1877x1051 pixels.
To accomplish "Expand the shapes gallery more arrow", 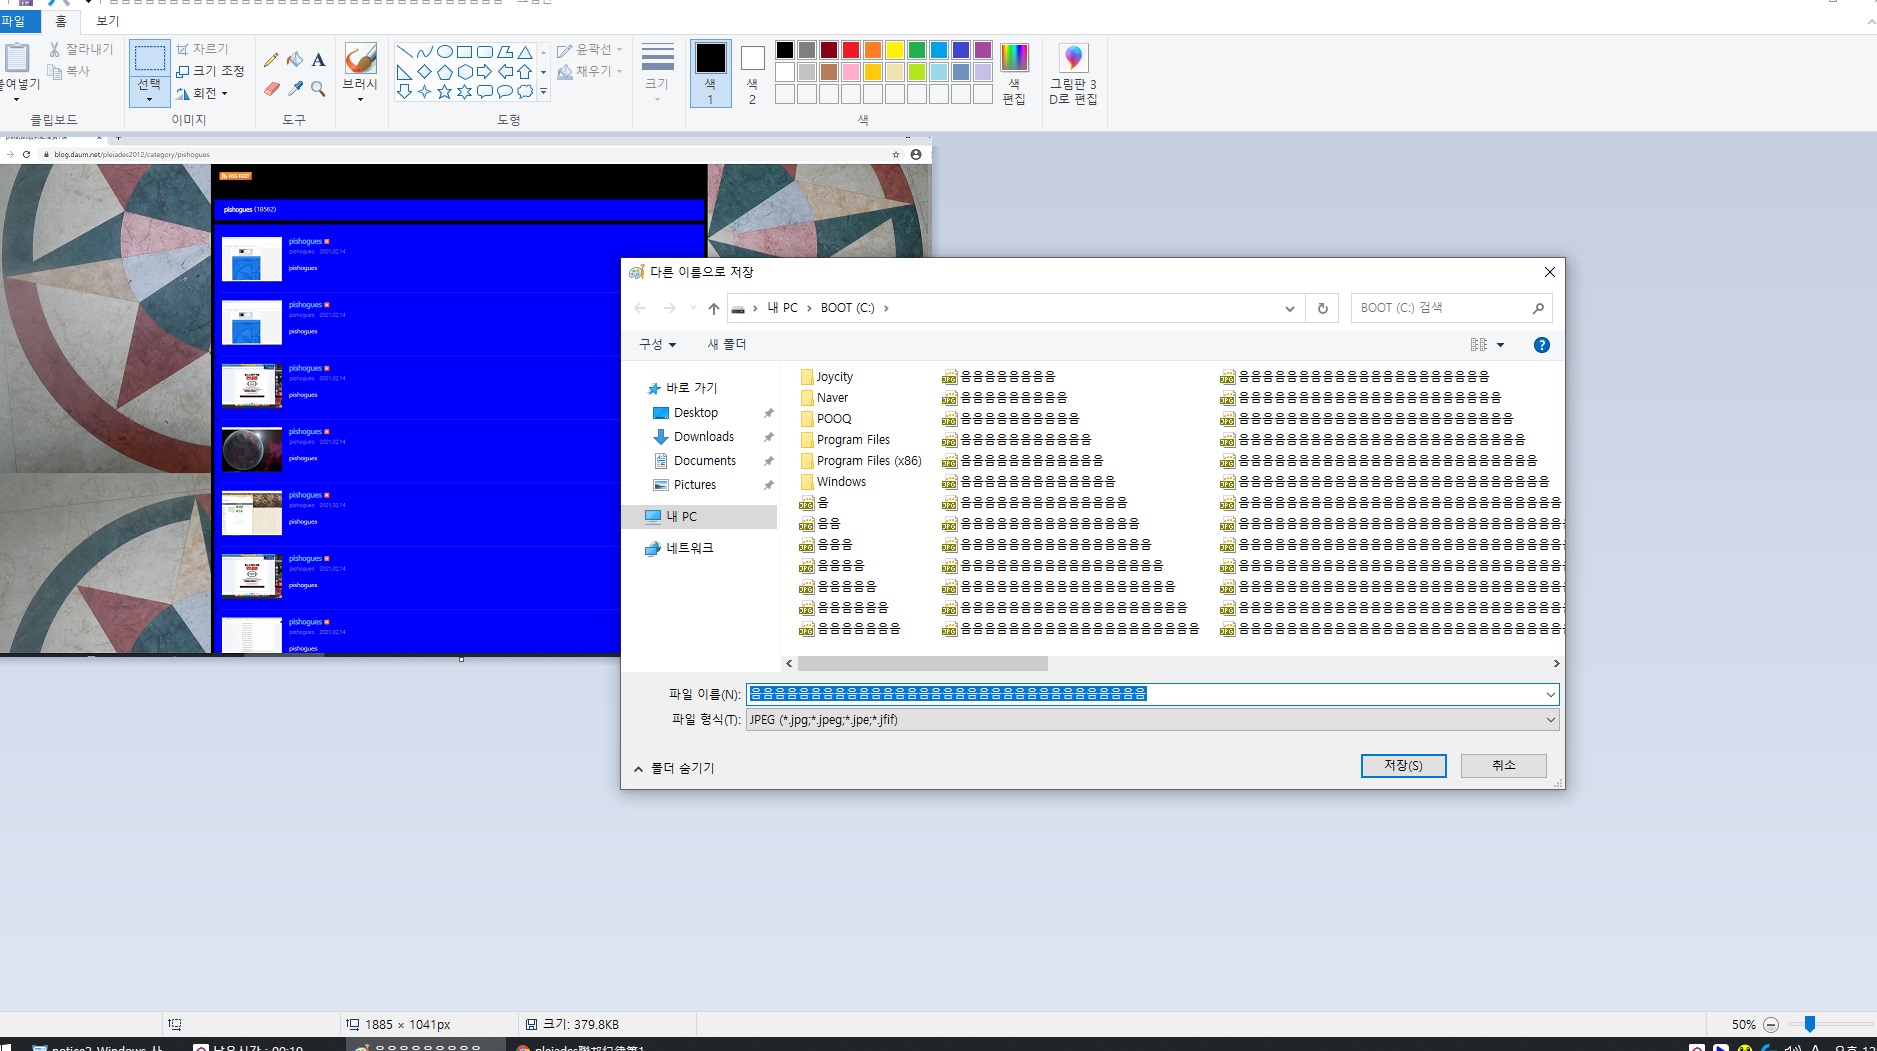I will 543,92.
